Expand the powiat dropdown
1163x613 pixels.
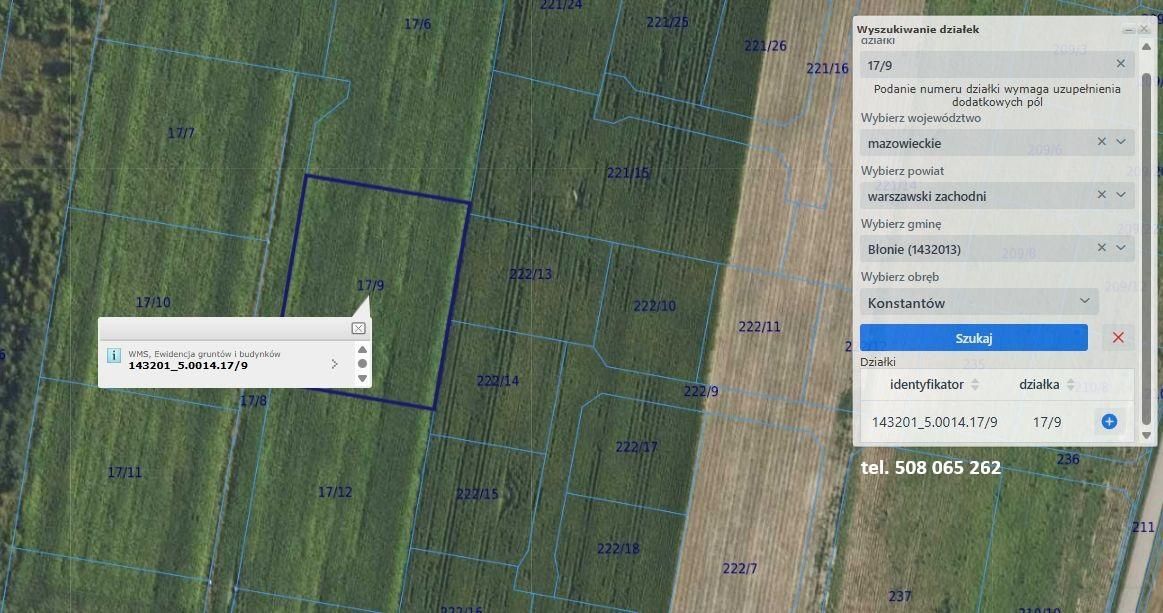point(1121,194)
